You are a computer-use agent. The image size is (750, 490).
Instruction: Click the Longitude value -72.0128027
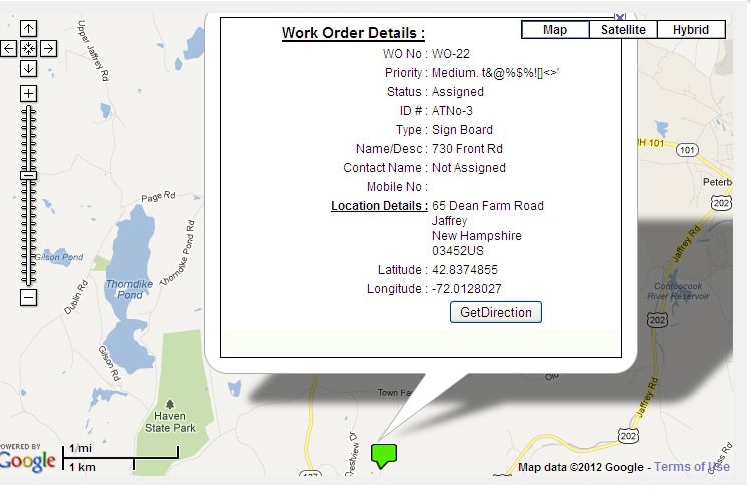click(466, 289)
